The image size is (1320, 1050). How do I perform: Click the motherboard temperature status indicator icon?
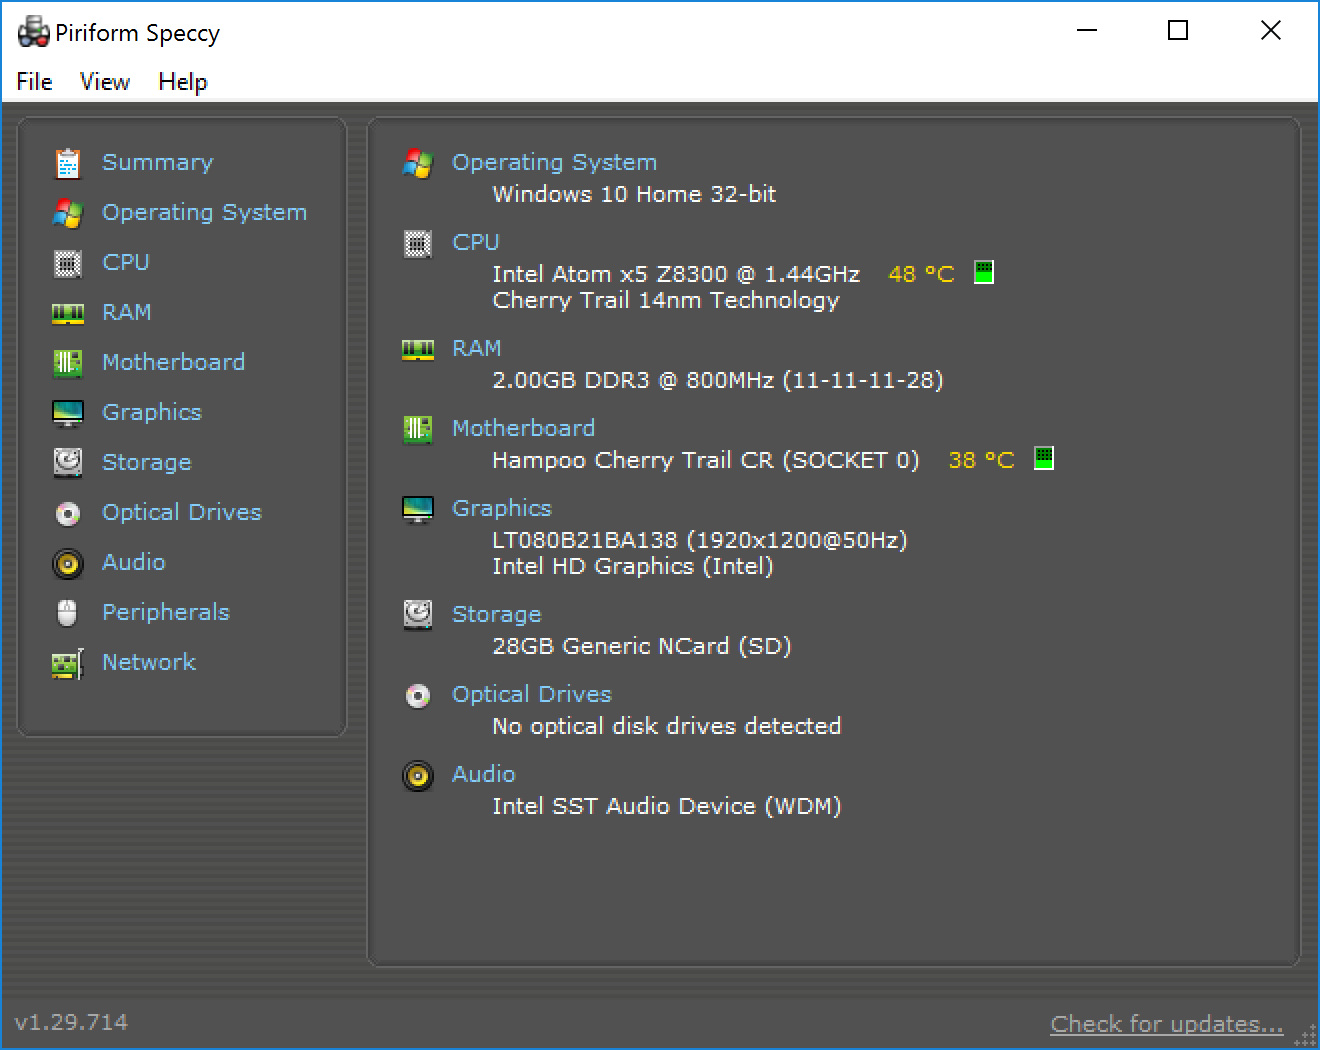(x=1043, y=459)
